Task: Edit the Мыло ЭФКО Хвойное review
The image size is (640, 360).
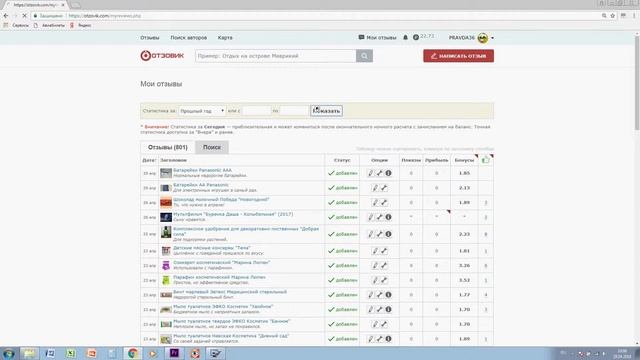Action: coord(371,309)
